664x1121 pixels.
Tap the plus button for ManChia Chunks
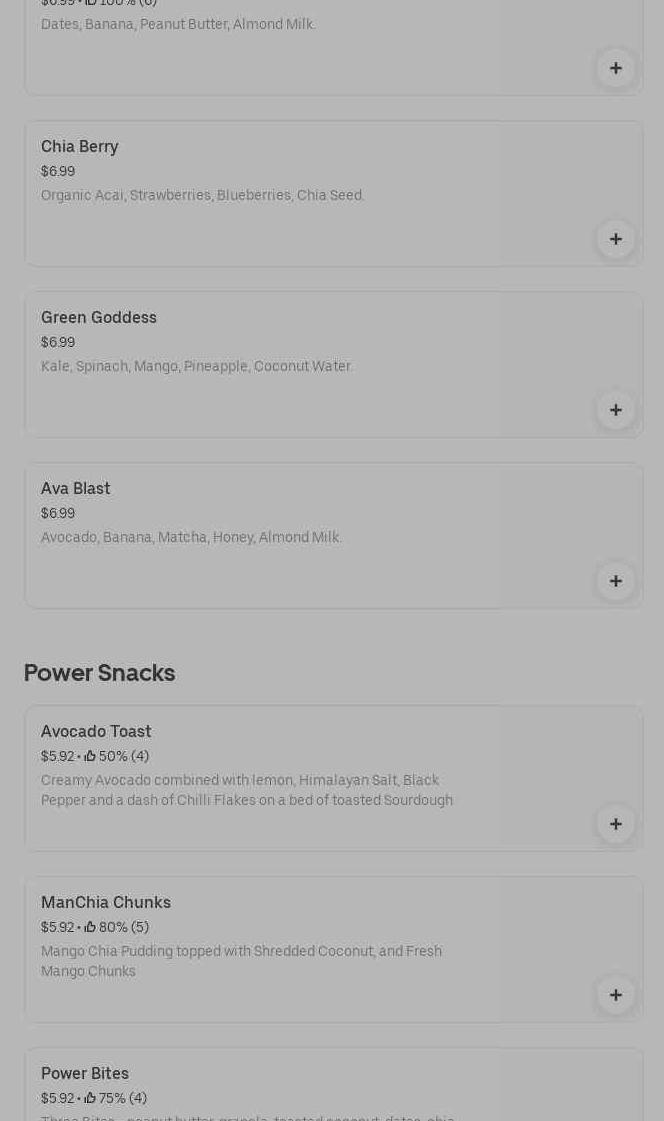pyautogui.click(x=615, y=995)
